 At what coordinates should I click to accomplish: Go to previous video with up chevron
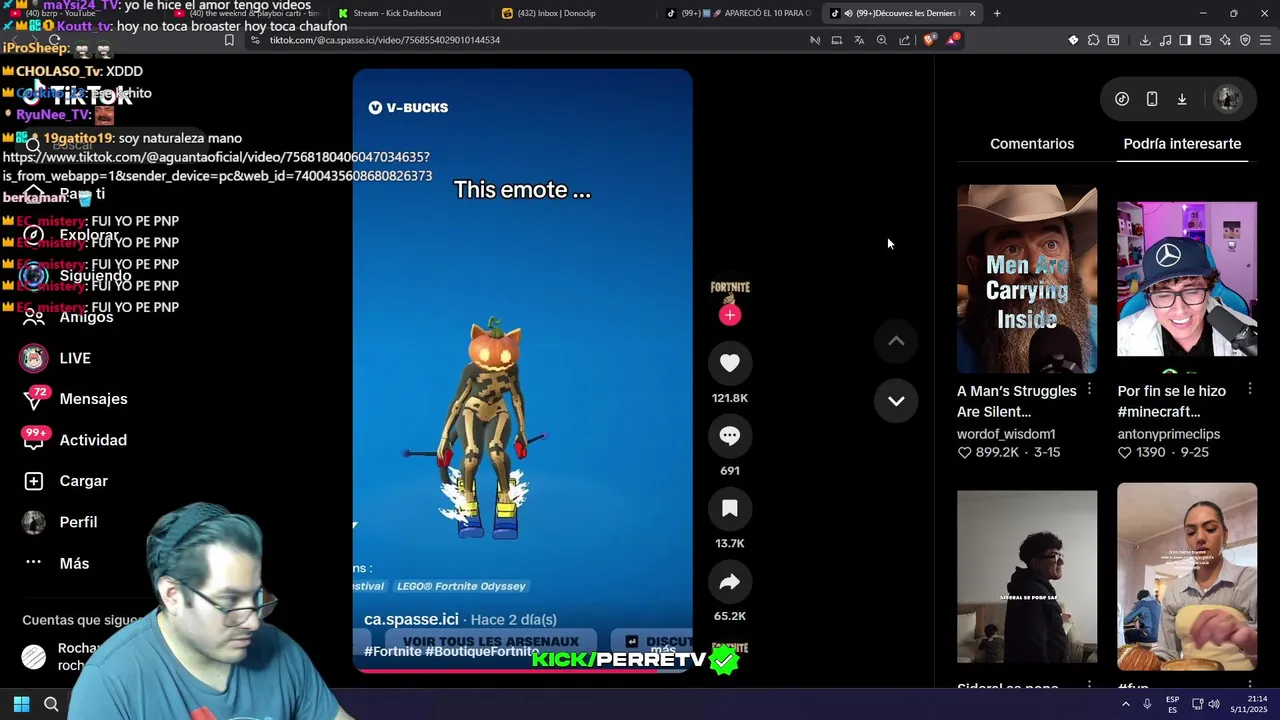(896, 341)
